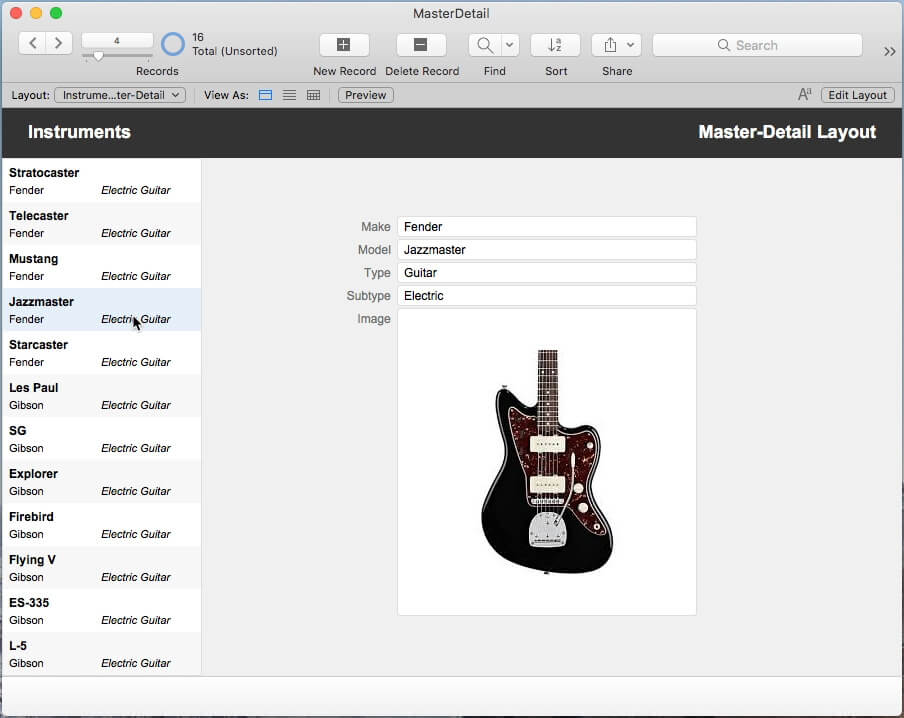Close the MasterDetail window red button
This screenshot has height=718, width=904.
pyautogui.click(x=16, y=13)
